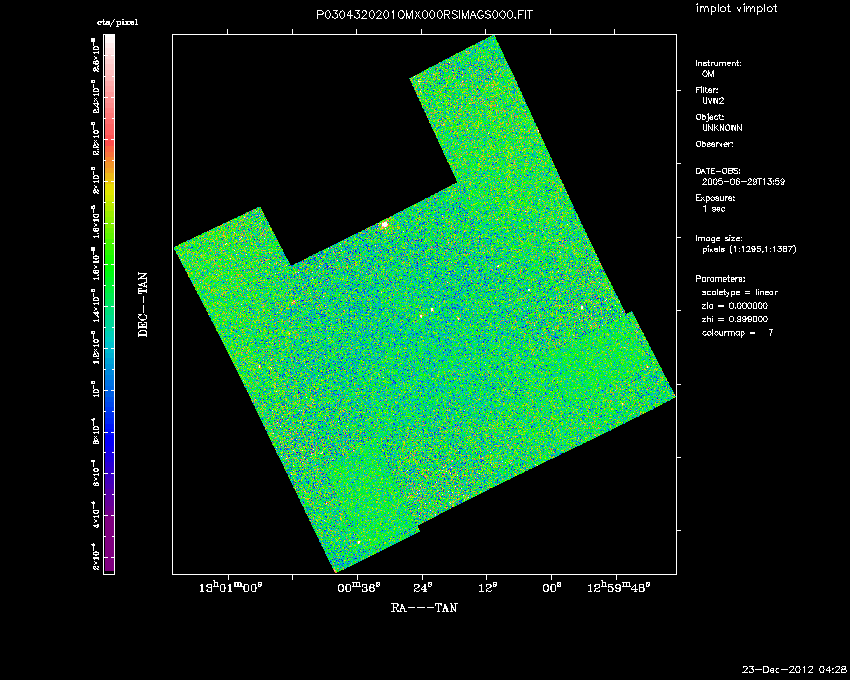The image size is (850, 680).
Task: Click the 'zlo = 0.000000' parameter
Action: click(735, 306)
